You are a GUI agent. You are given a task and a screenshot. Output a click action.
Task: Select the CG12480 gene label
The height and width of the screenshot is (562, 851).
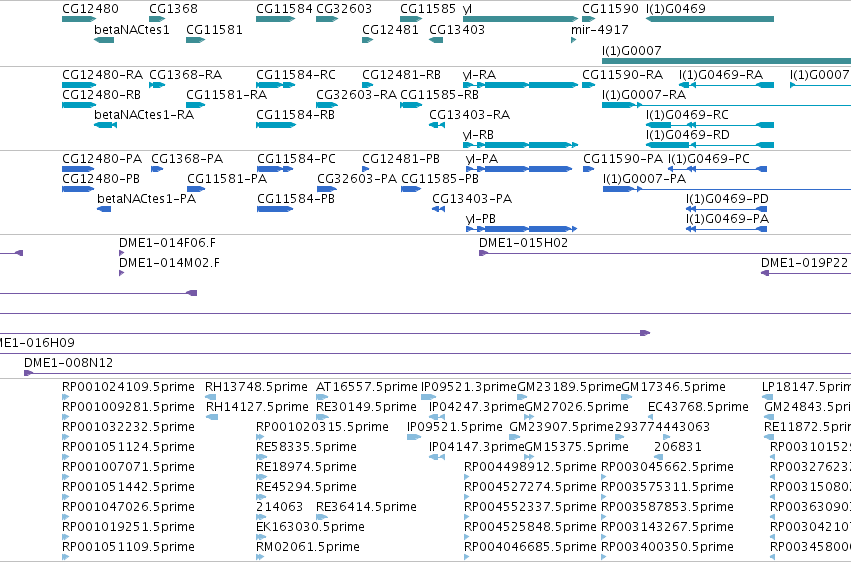[x=90, y=9]
